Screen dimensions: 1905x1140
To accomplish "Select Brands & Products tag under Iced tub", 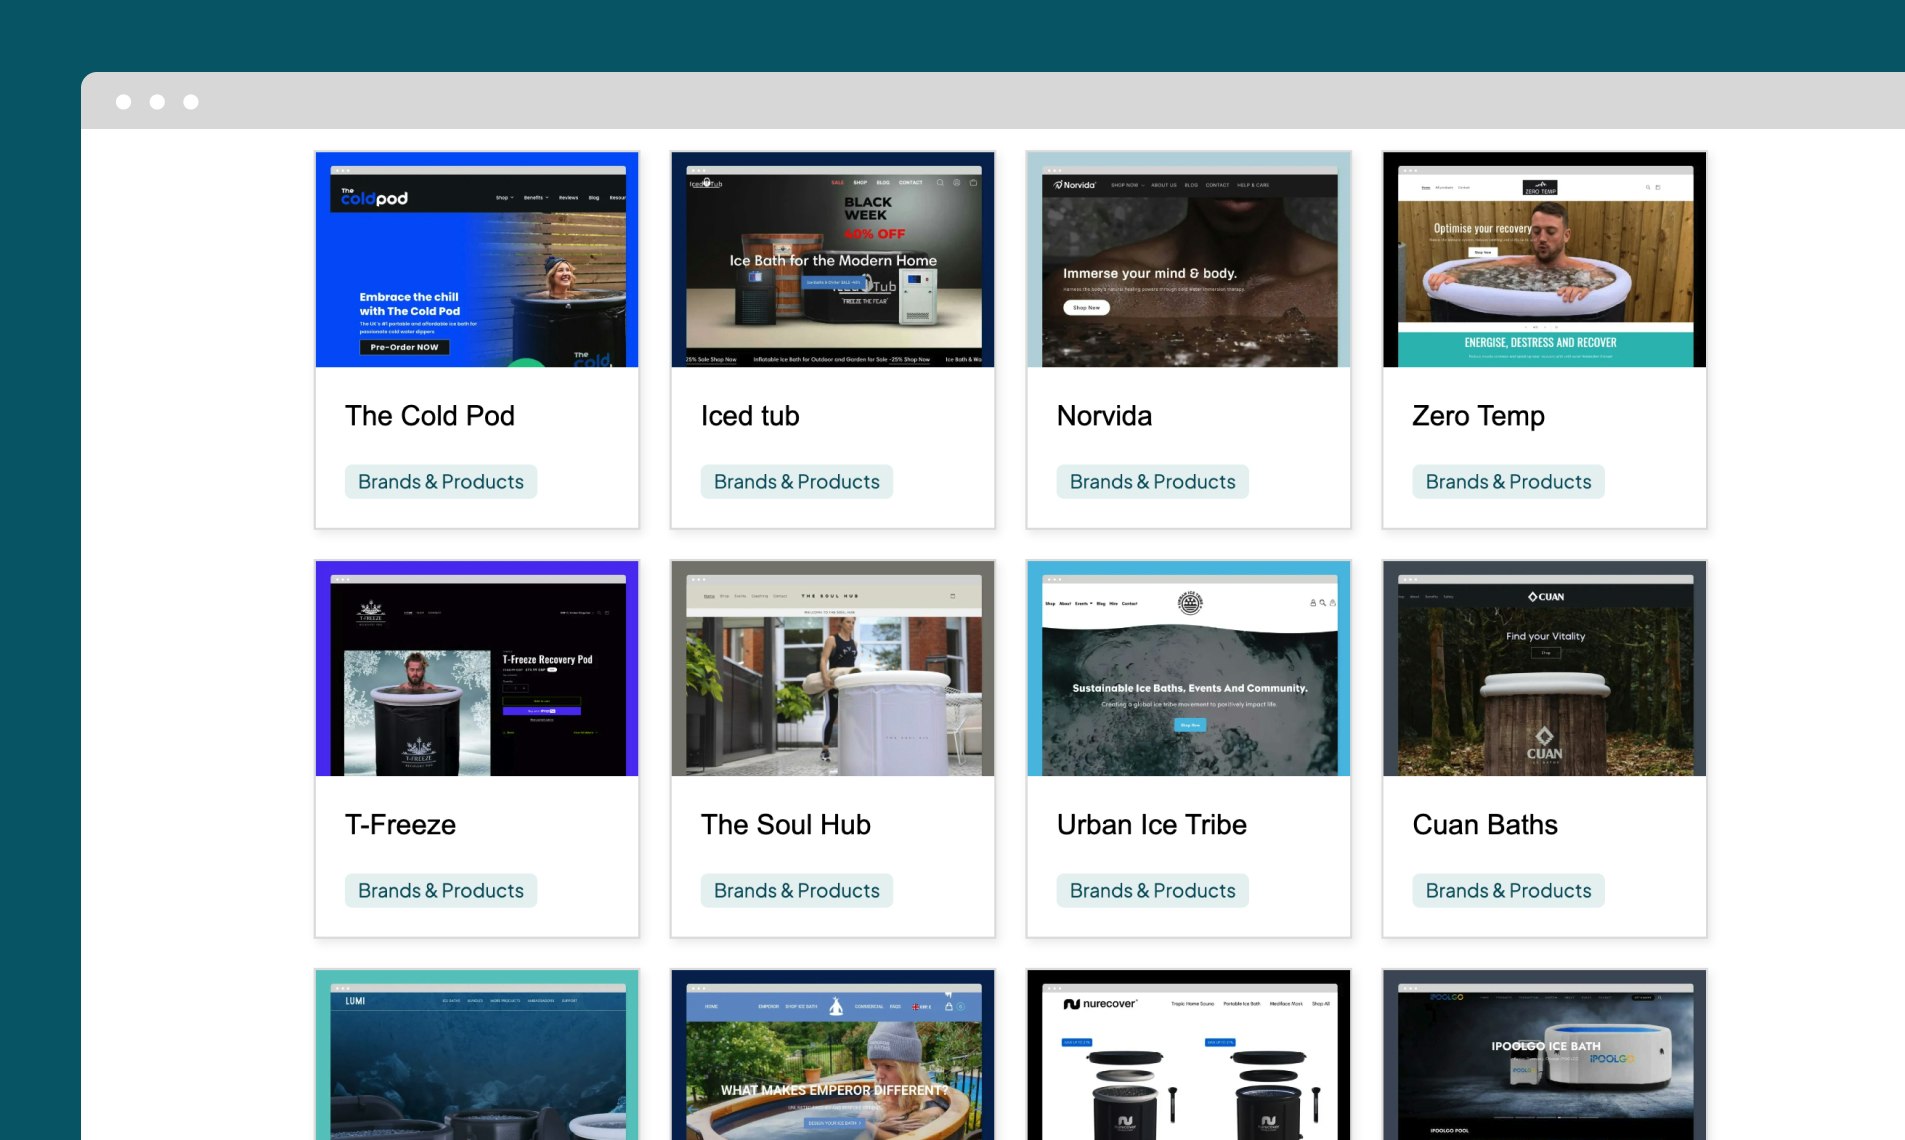I will coord(797,482).
